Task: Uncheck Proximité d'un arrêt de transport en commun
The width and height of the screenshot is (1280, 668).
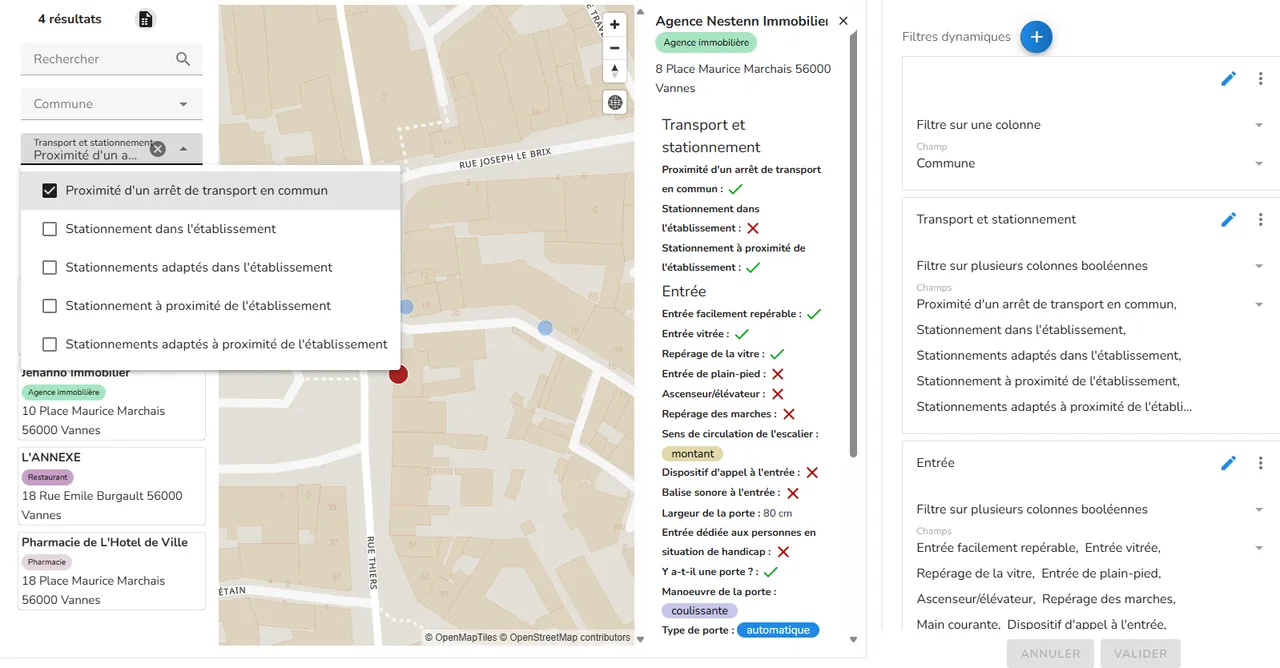Action: pos(50,190)
